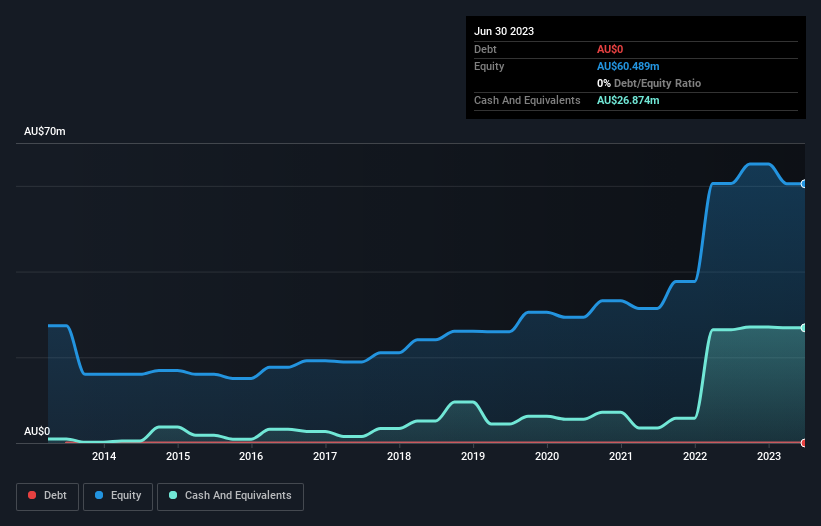Click the teal Cash legend dot
Screen dimensions: 821x526
click(x=173, y=495)
